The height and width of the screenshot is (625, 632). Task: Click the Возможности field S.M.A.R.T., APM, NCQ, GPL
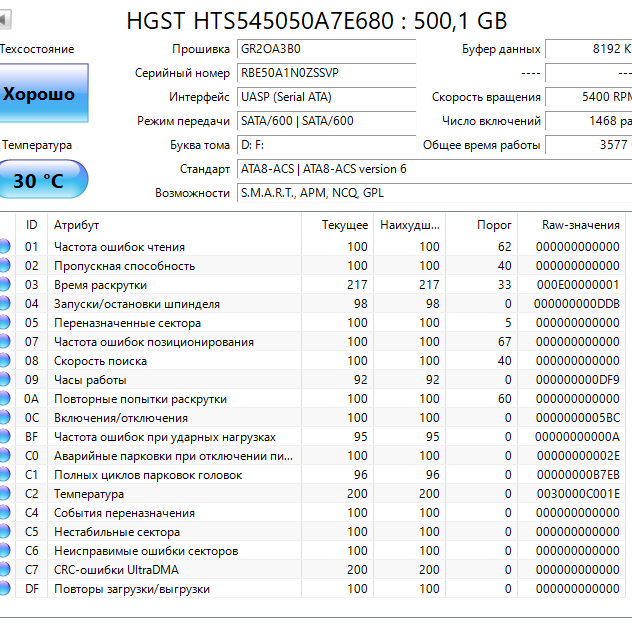(x=434, y=193)
